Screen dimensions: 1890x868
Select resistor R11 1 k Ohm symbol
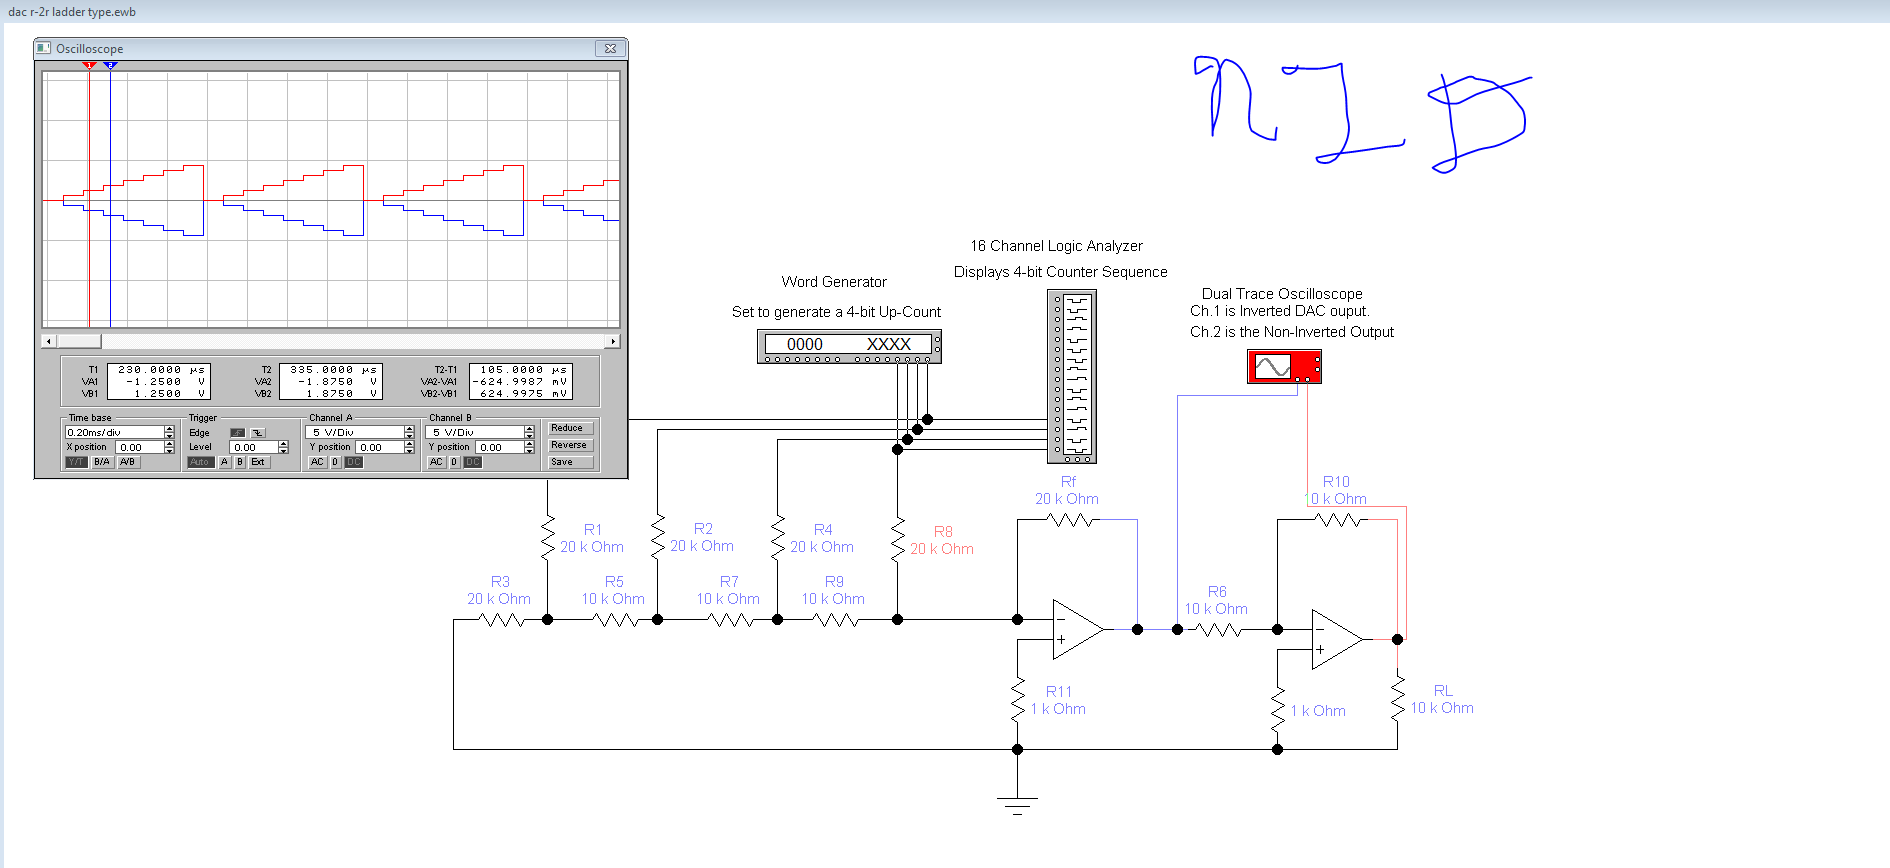click(x=1017, y=698)
